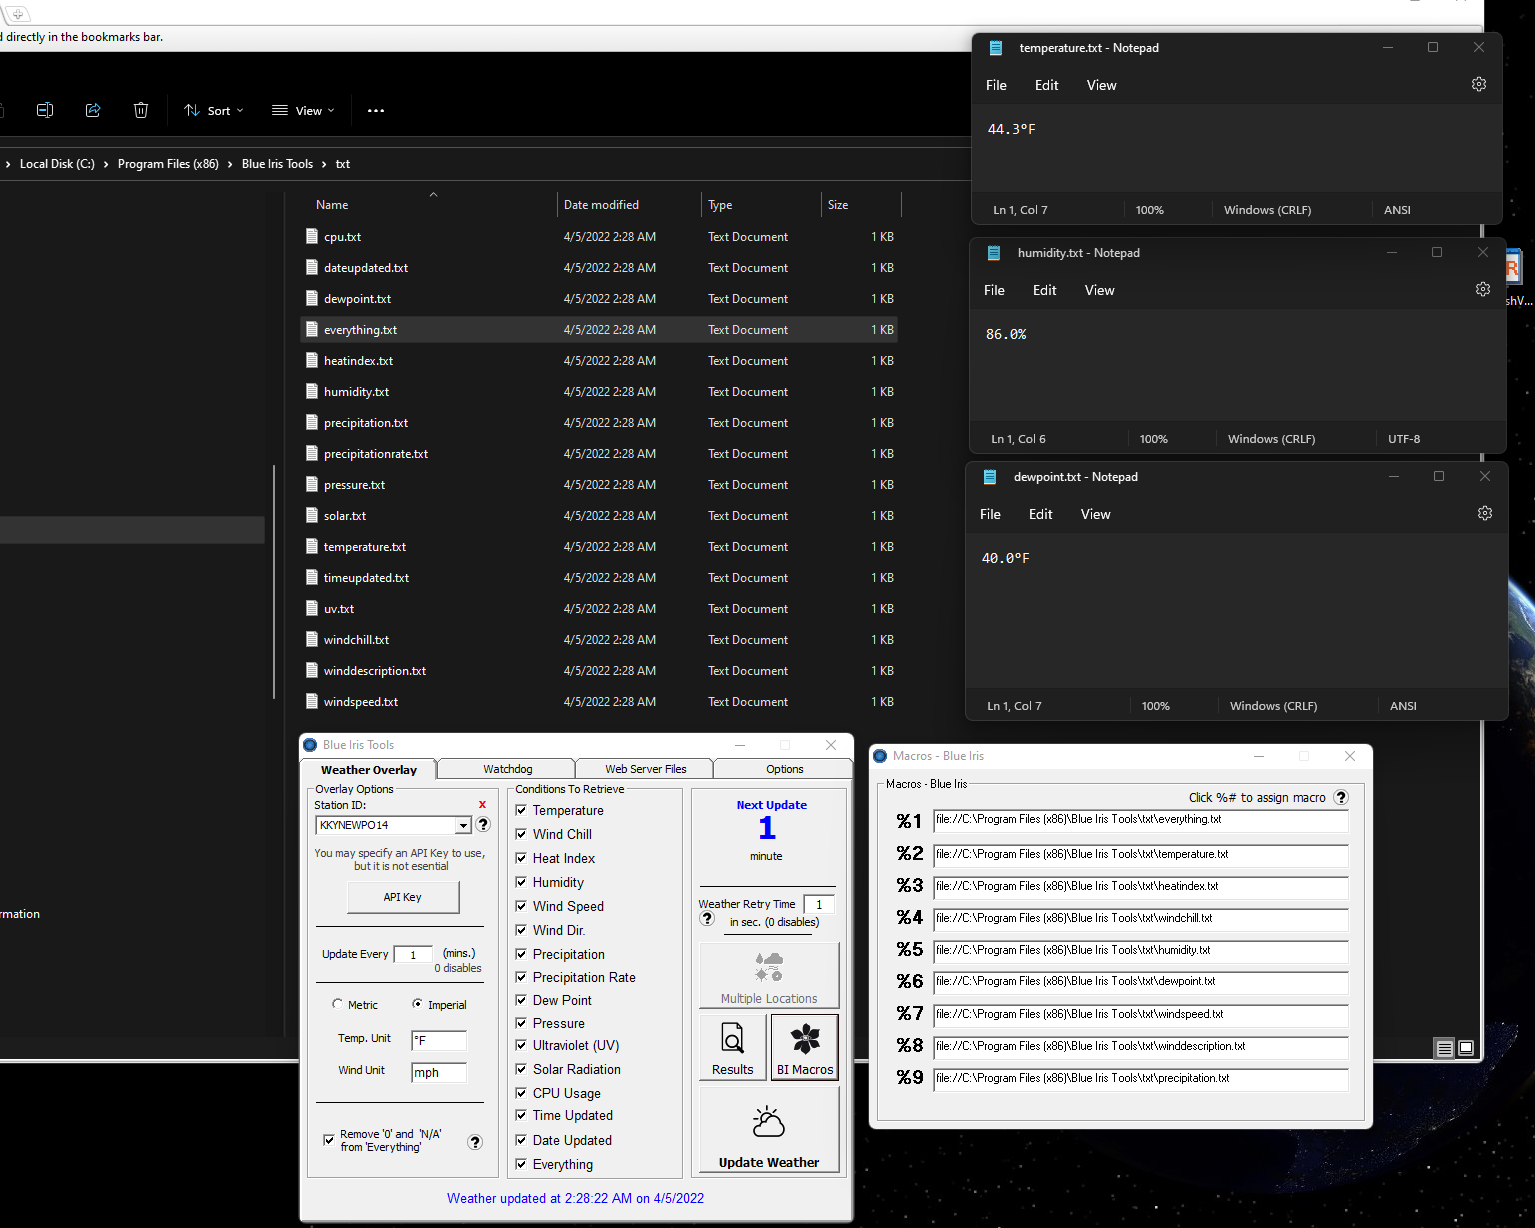Open Multiple Locations weather icon button
1535x1228 pixels.
(x=769, y=975)
